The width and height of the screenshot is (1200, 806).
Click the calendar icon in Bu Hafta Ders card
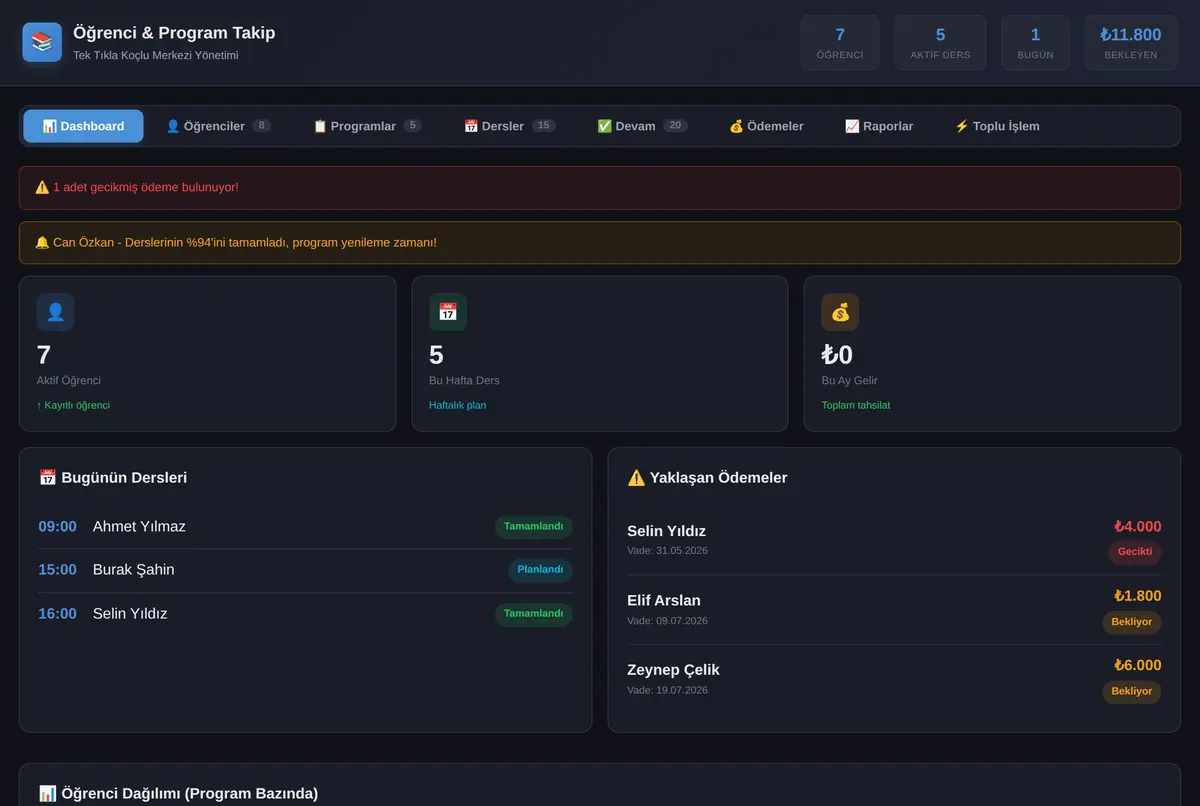(448, 312)
